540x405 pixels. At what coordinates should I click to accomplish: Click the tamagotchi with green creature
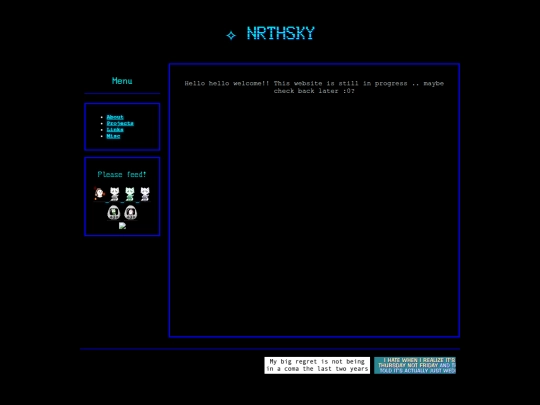(114, 212)
